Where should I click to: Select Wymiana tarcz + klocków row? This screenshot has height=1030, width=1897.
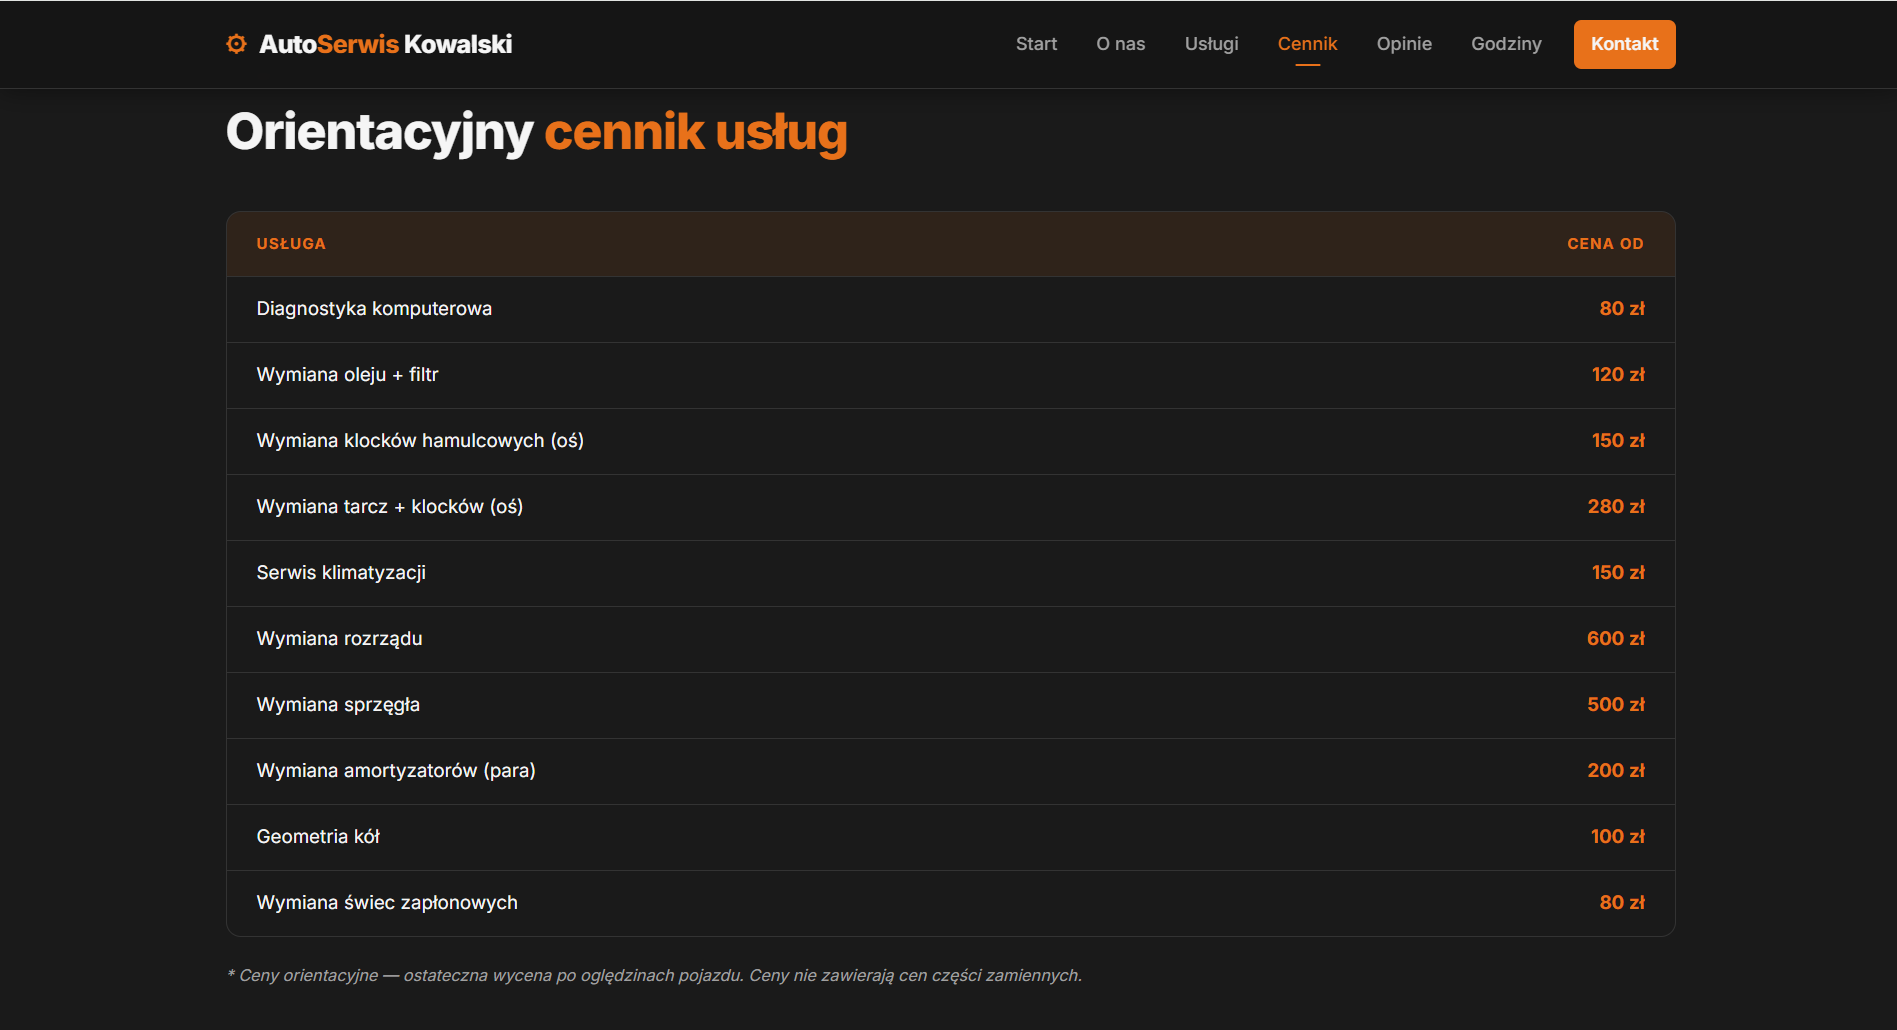point(389,507)
